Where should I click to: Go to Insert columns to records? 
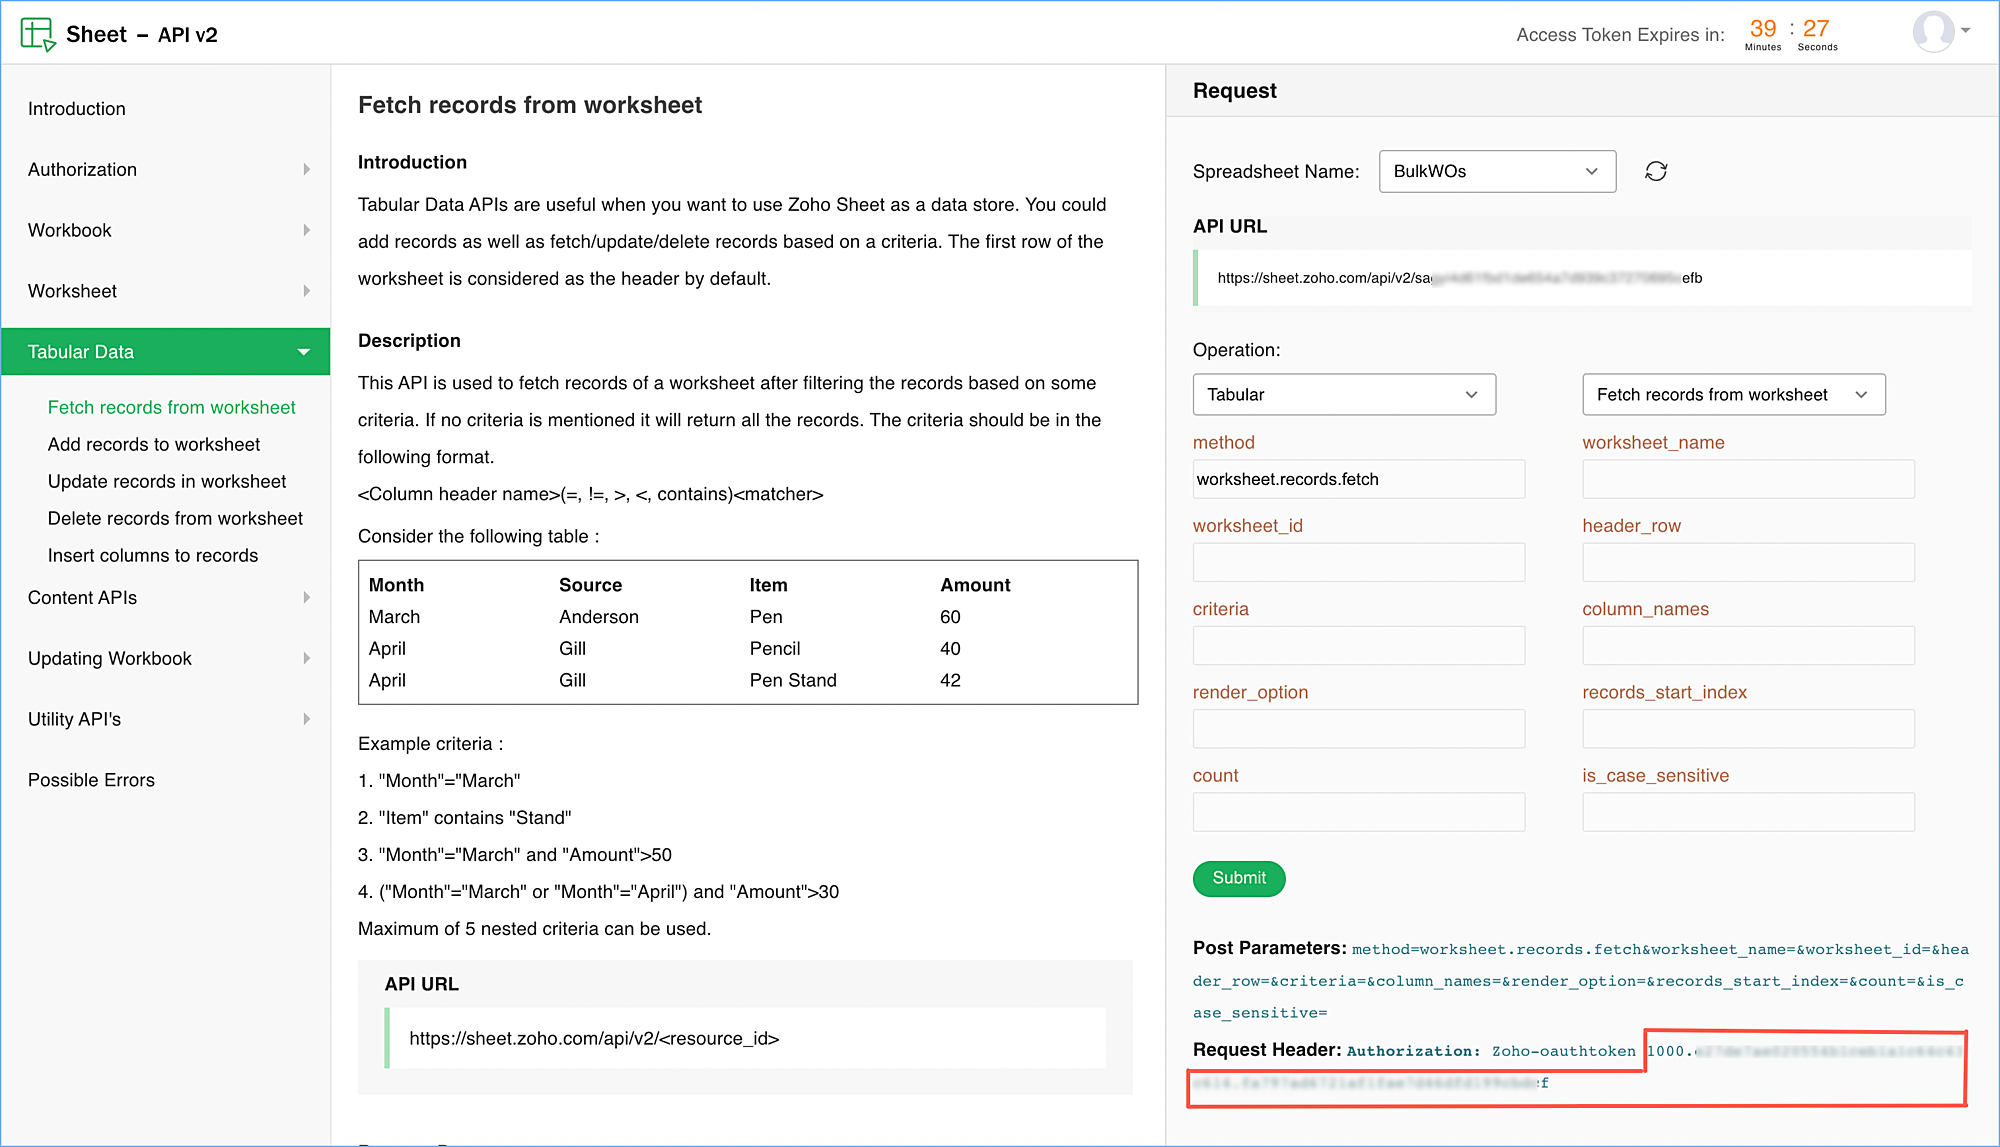(153, 555)
